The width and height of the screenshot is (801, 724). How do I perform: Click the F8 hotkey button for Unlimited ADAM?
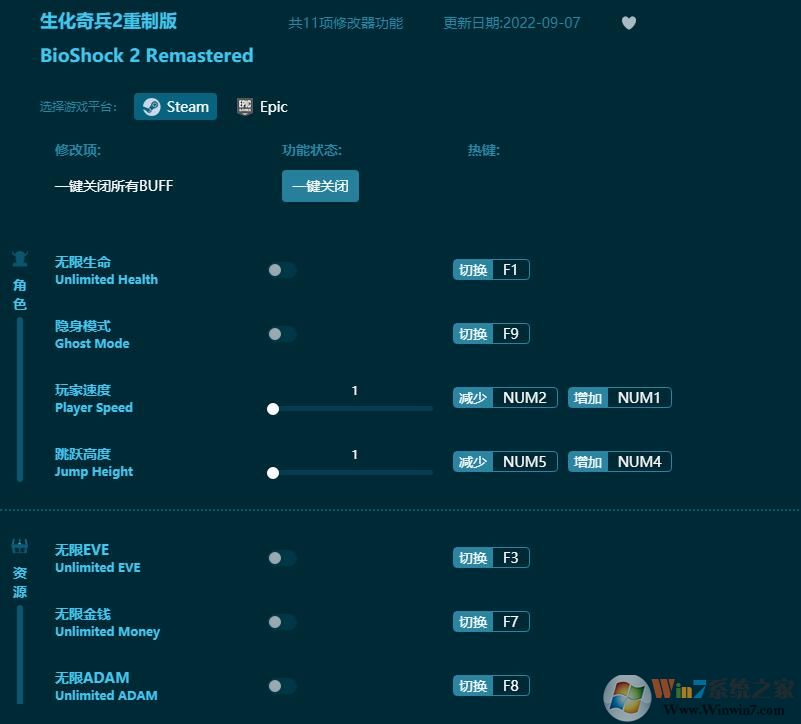click(490, 686)
